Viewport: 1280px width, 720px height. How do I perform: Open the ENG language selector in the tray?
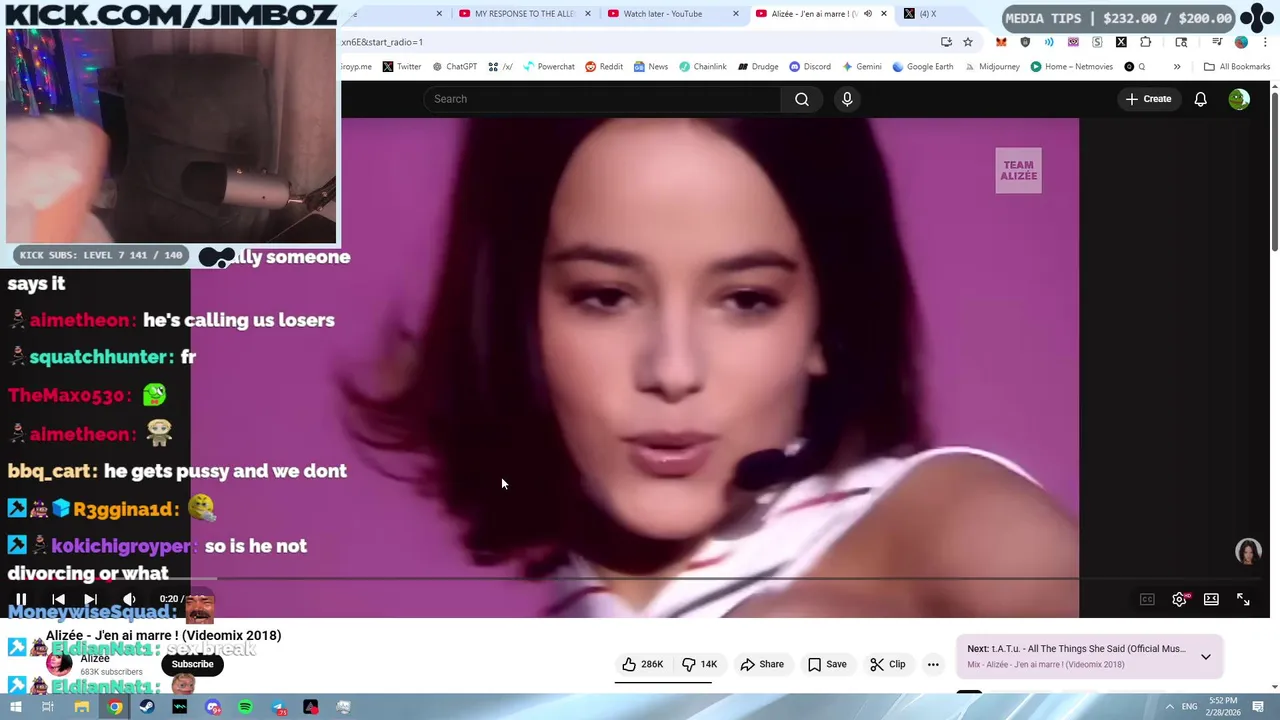[1190, 707]
